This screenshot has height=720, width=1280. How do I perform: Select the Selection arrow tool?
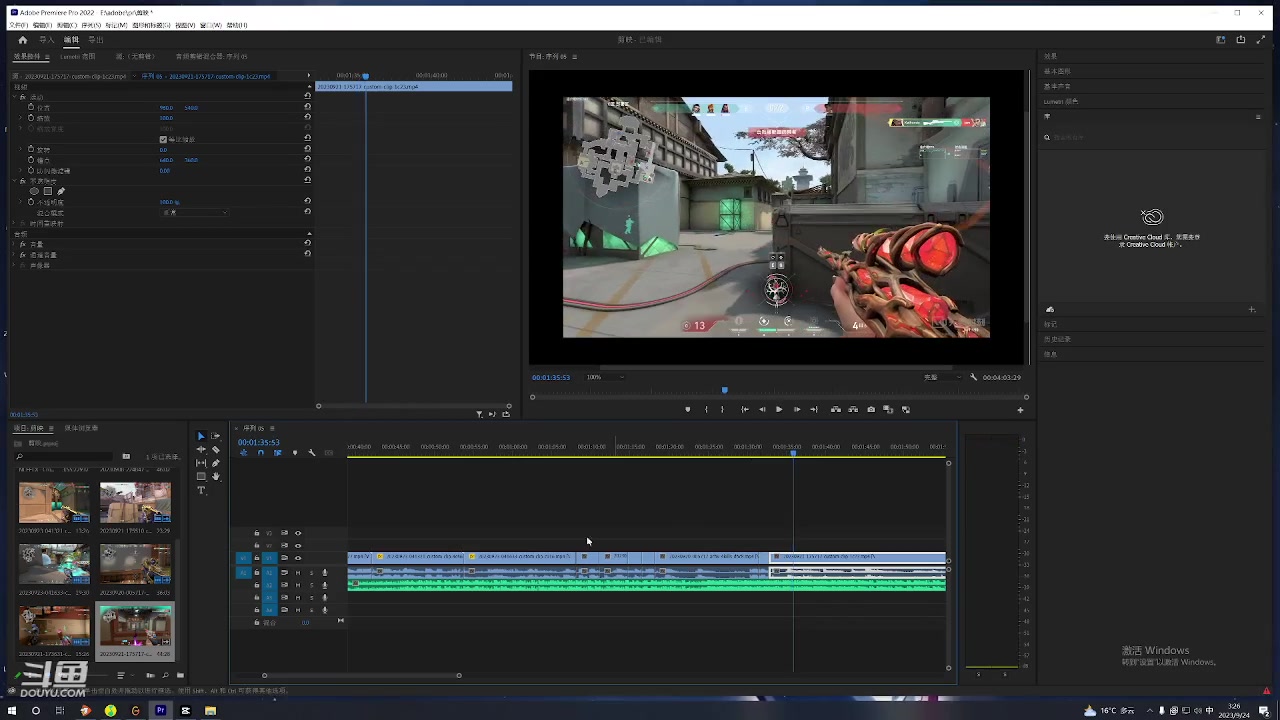click(201, 436)
